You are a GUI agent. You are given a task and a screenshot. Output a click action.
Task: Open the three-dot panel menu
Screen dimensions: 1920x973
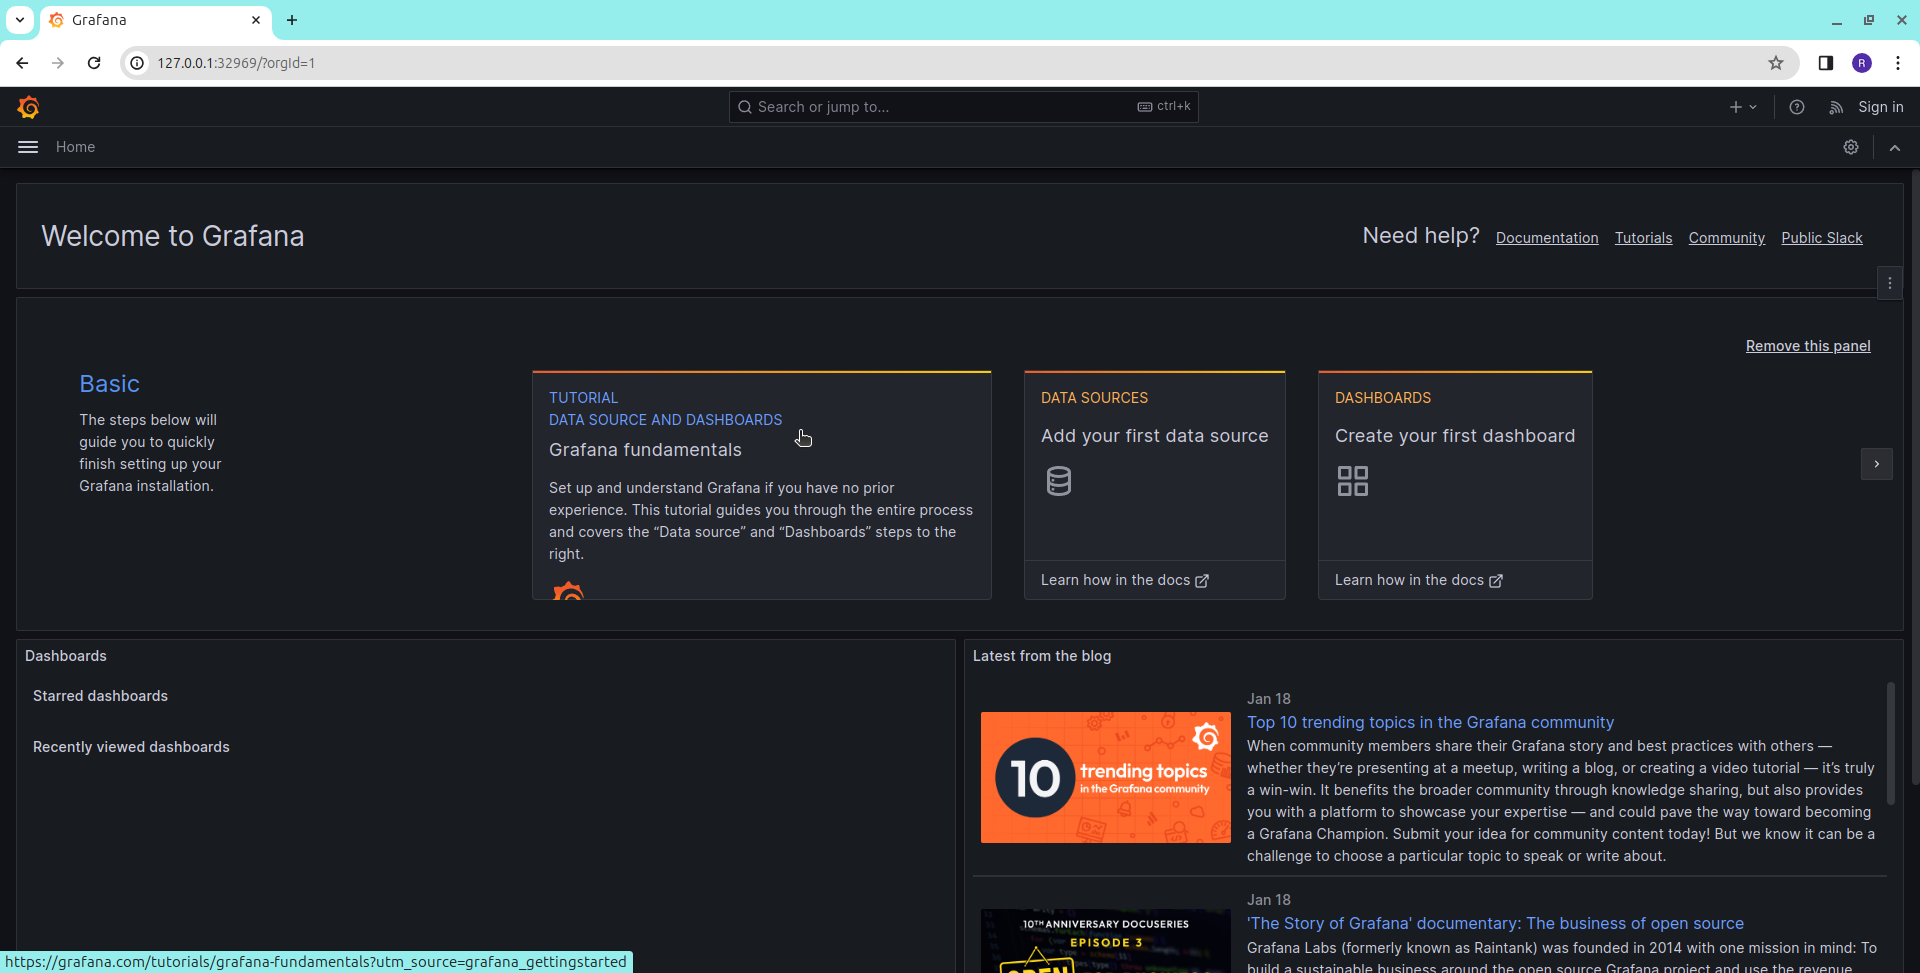pos(1890,283)
